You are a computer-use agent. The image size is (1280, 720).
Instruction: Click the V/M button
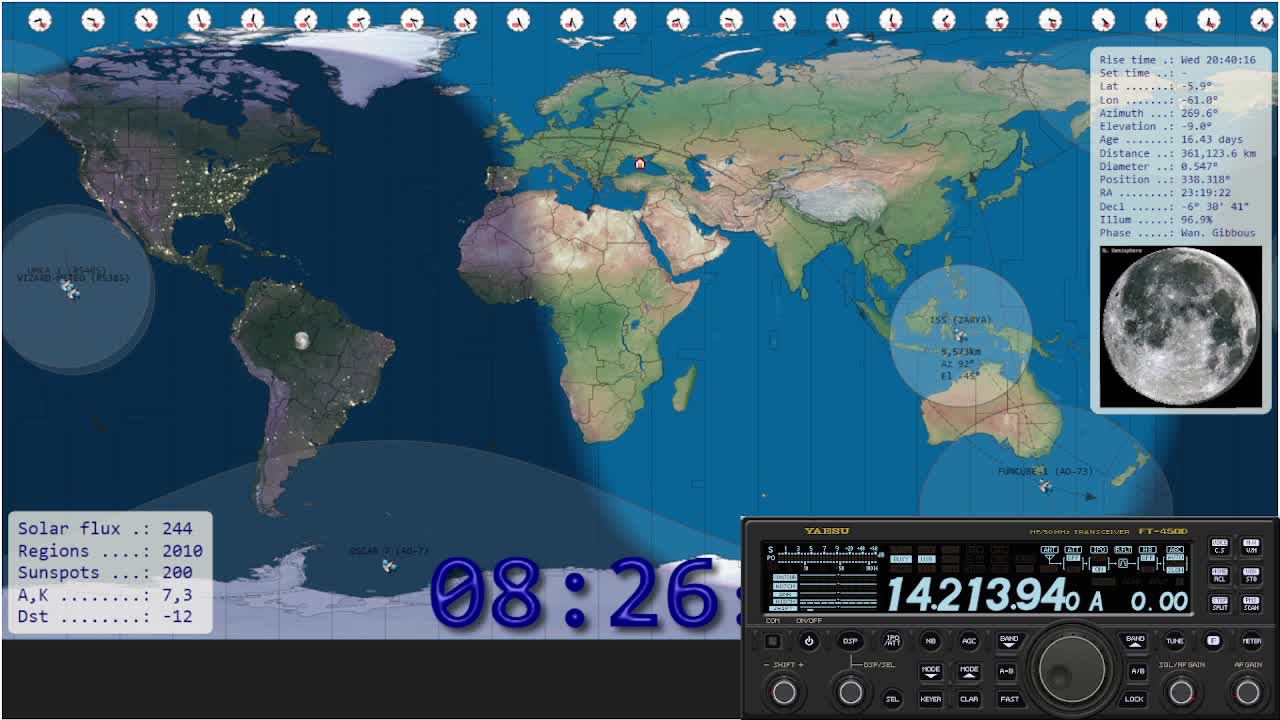point(1251,547)
